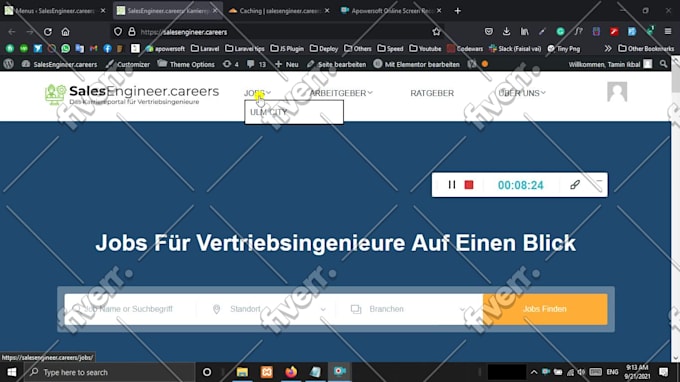Open the 4 updates admin bar icon

(x=230, y=64)
